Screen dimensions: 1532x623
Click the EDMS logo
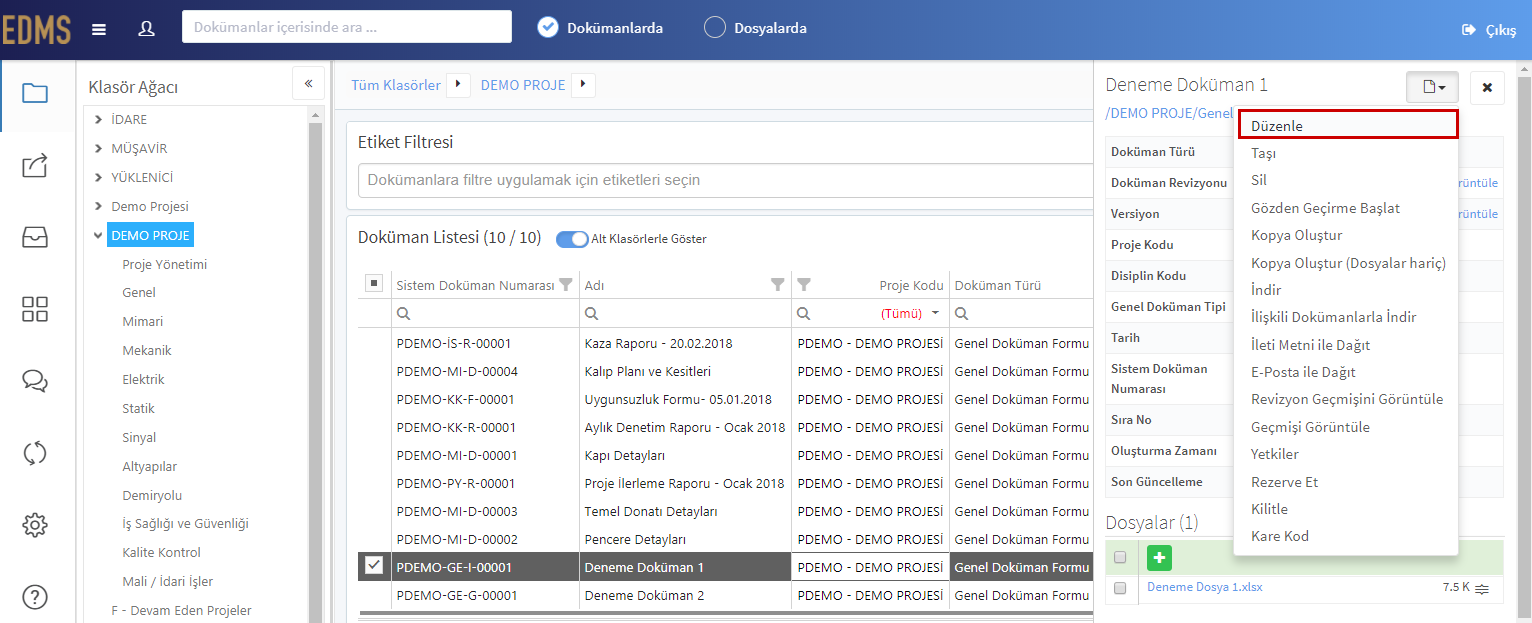click(36, 30)
